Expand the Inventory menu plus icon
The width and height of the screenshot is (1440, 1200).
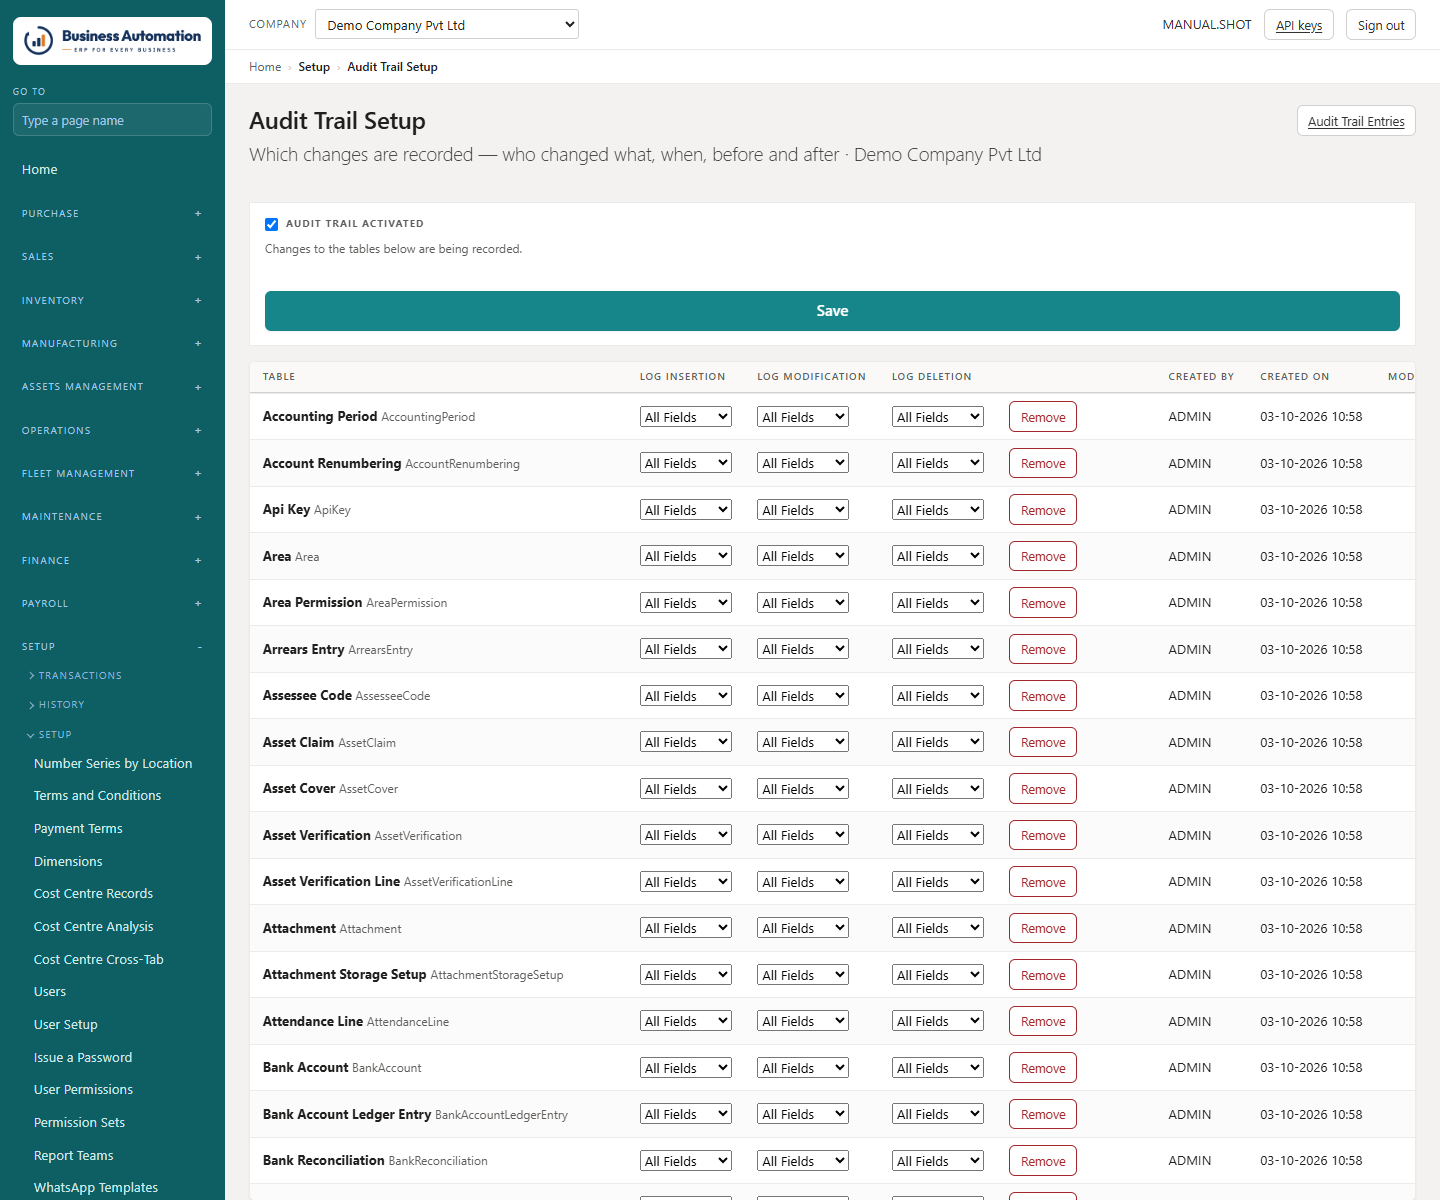tap(198, 301)
